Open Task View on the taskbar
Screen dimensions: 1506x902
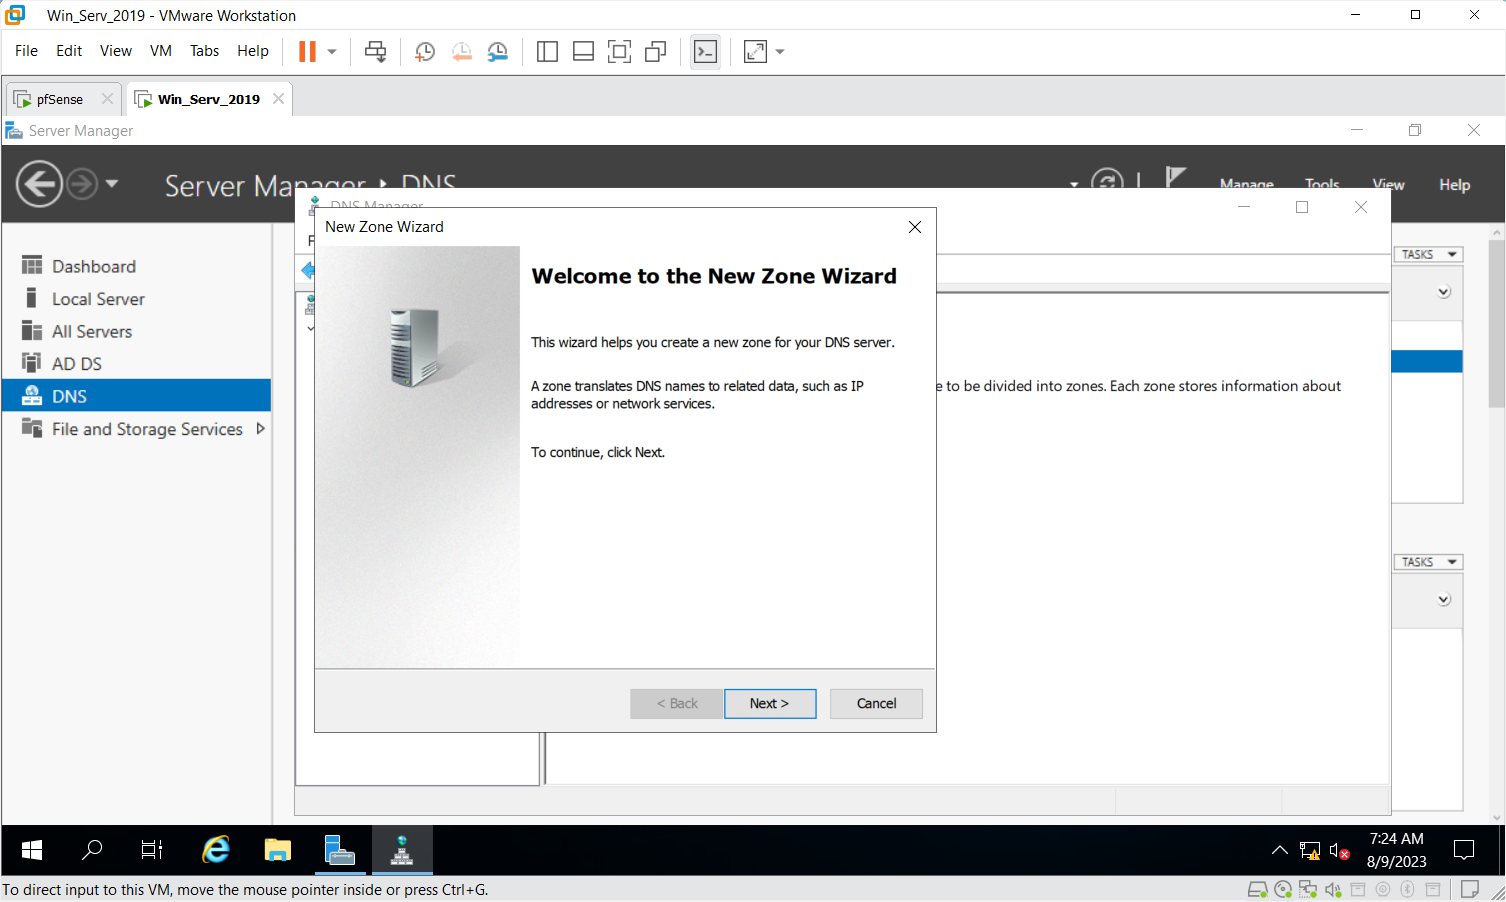(151, 850)
